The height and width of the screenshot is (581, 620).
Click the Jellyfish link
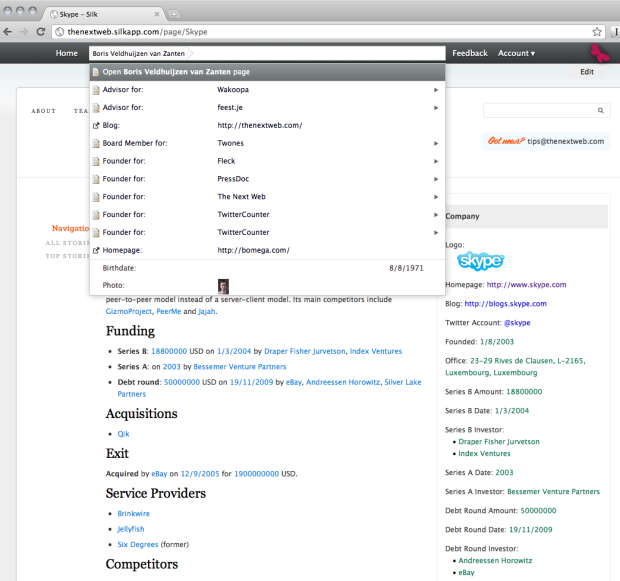[131, 529]
